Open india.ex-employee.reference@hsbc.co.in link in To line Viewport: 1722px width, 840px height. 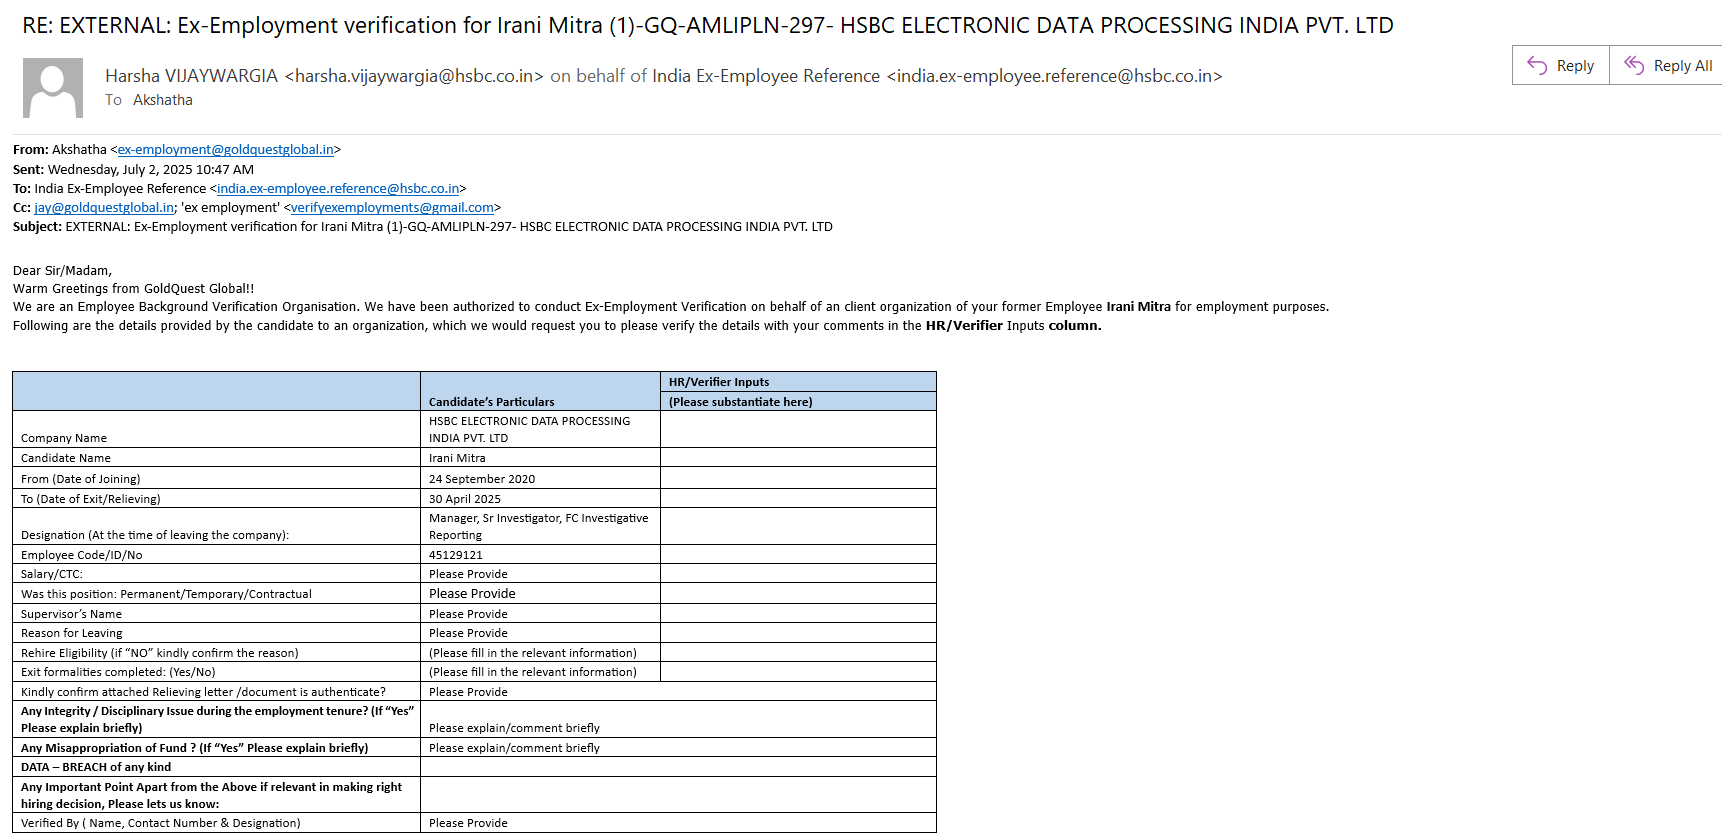(338, 189)
